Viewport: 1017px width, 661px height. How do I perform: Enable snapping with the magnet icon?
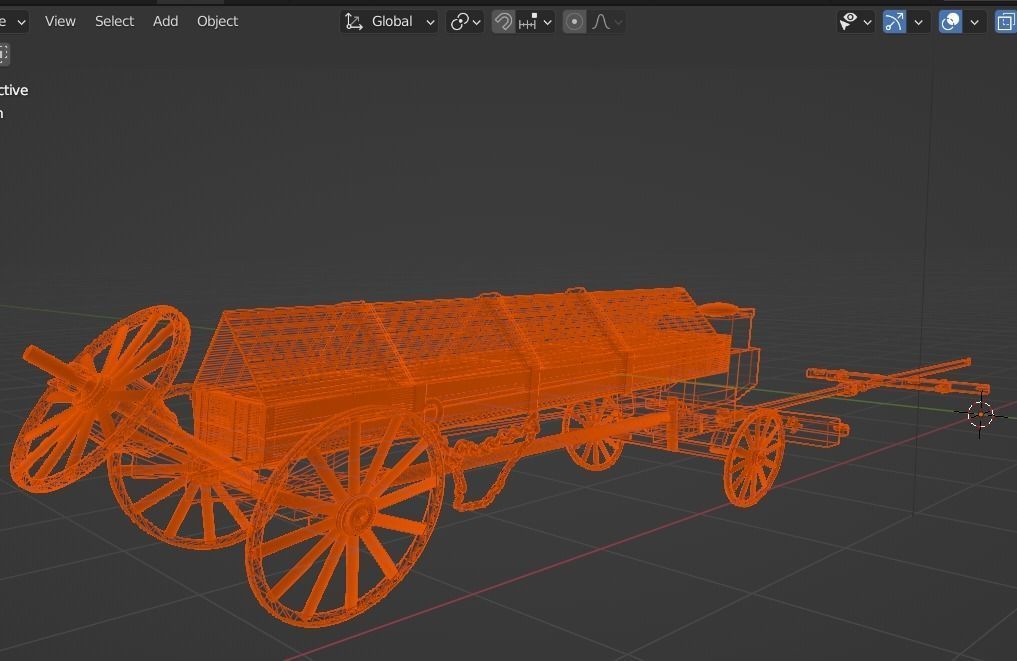503,21
